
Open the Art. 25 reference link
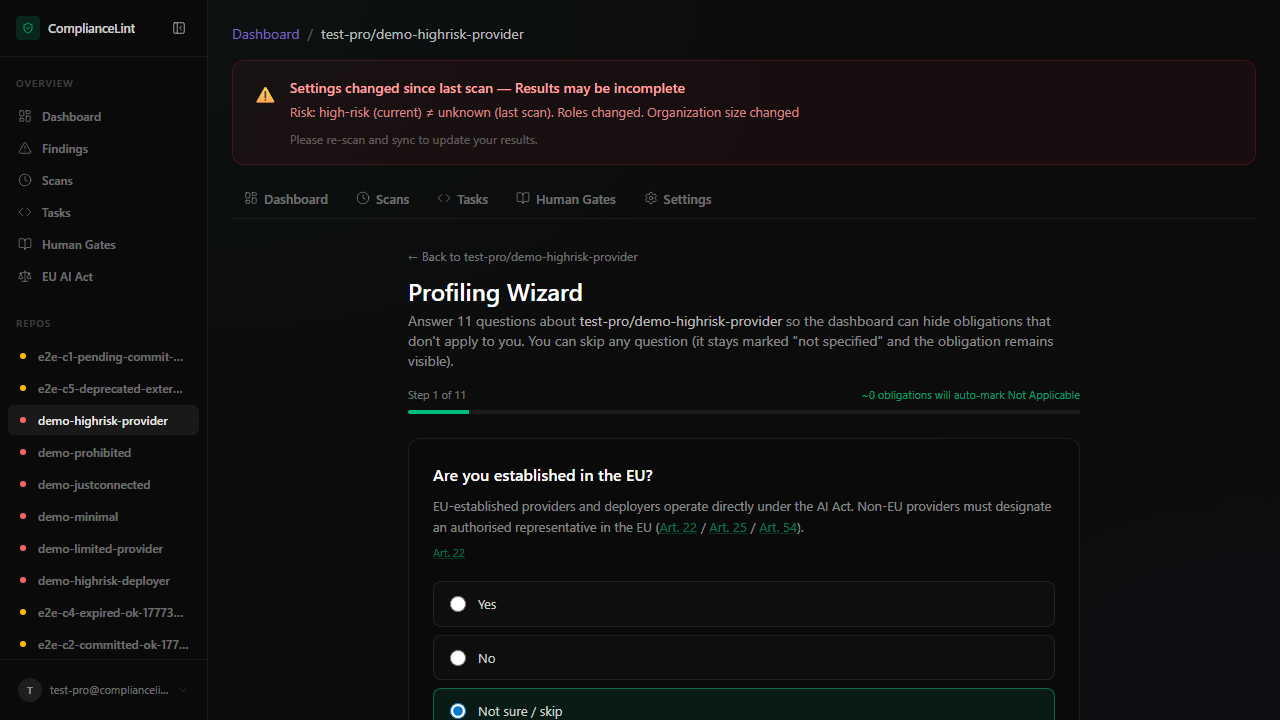[x=727, y=528]
